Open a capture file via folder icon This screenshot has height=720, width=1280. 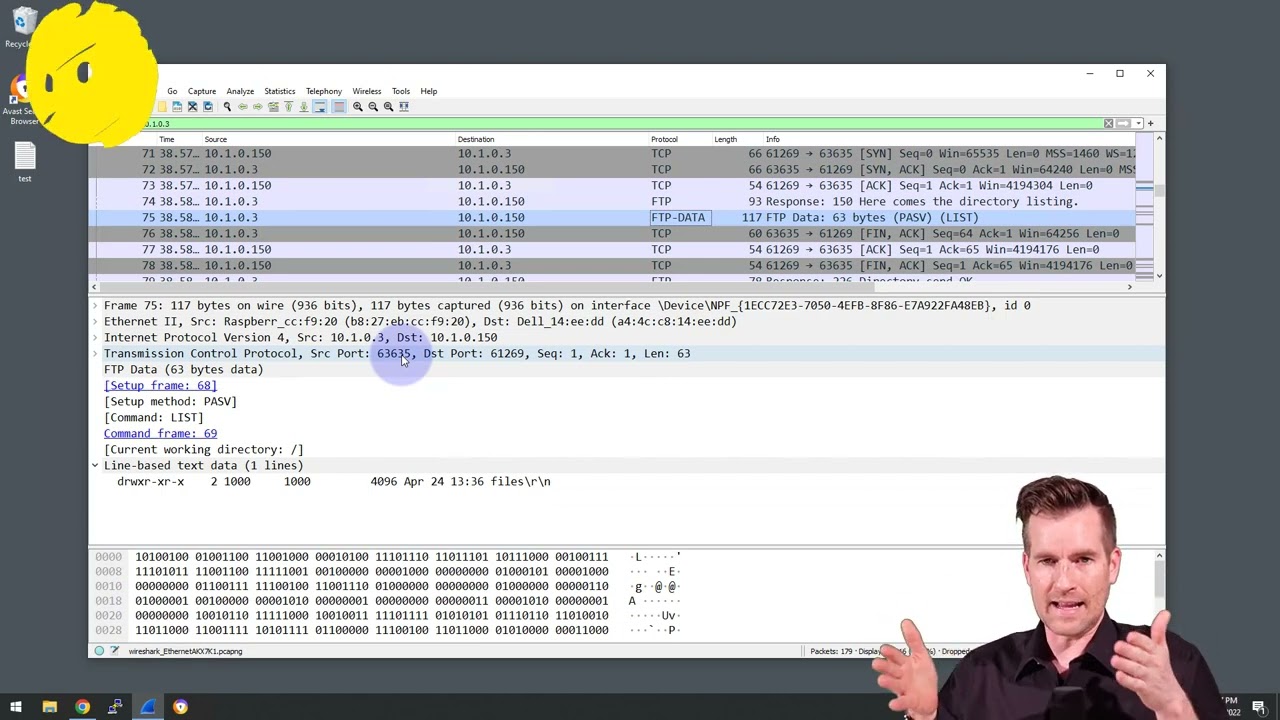162,107
